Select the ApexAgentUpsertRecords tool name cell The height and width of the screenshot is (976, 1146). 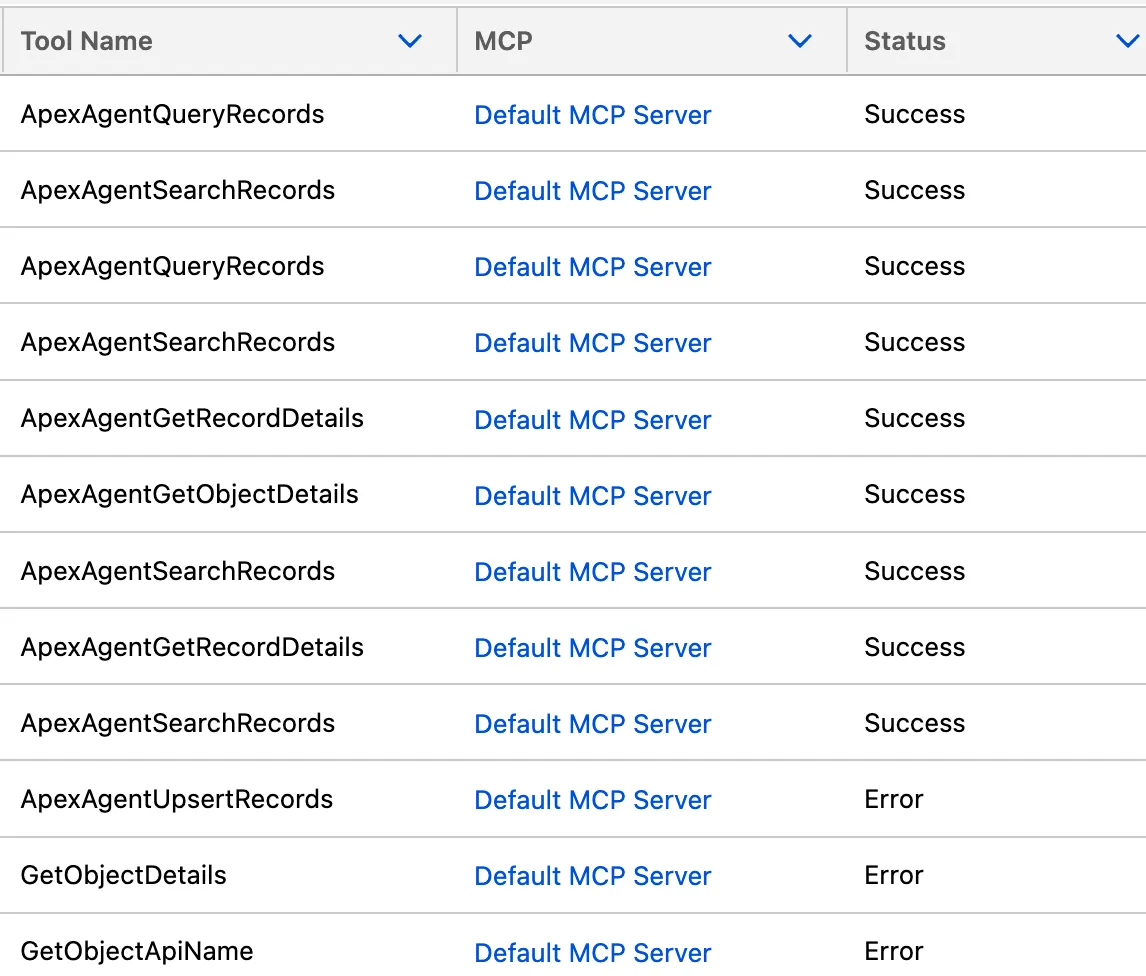[177, 799]
